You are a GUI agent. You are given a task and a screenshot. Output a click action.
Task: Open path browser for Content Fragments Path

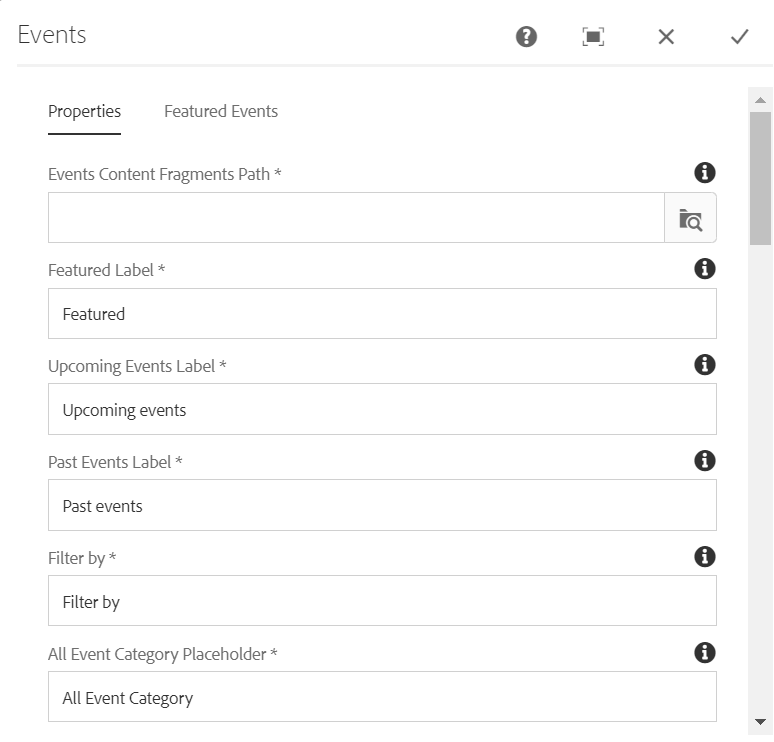691,218
